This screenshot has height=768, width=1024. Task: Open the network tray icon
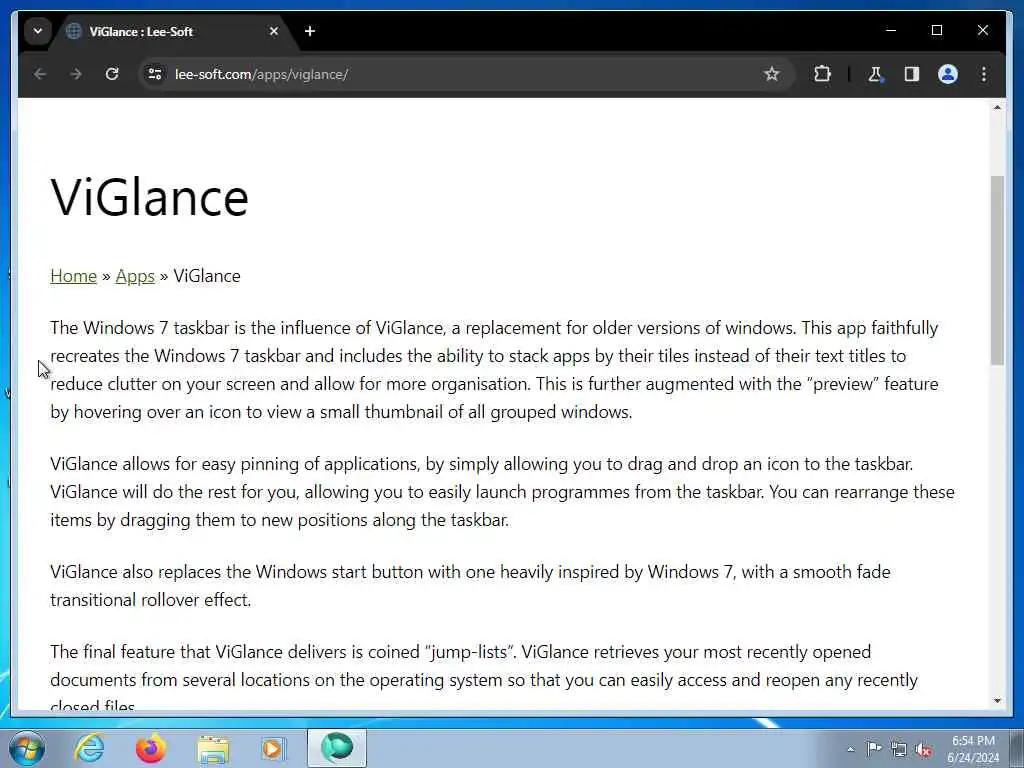(899, 750)
